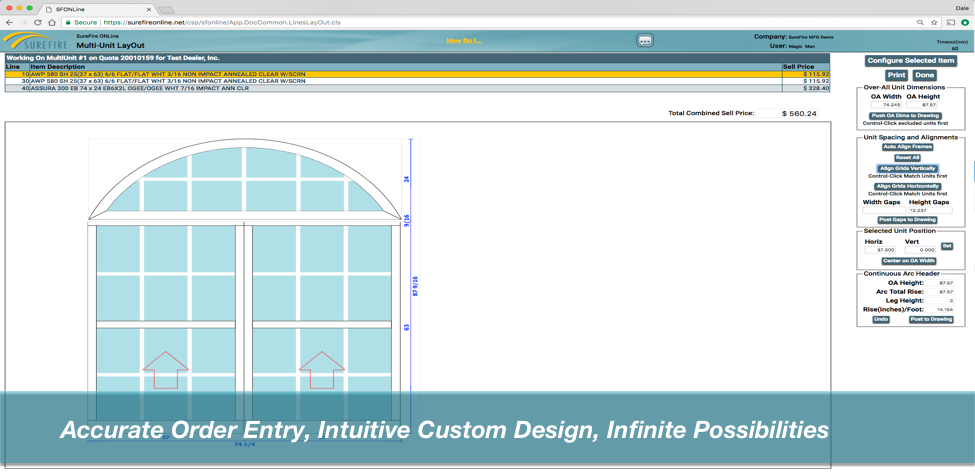Image resolution: width=975 pixels, height=475 pixels.
Task: Bookmark page with the star icon
Action: [x=933, y=22]
